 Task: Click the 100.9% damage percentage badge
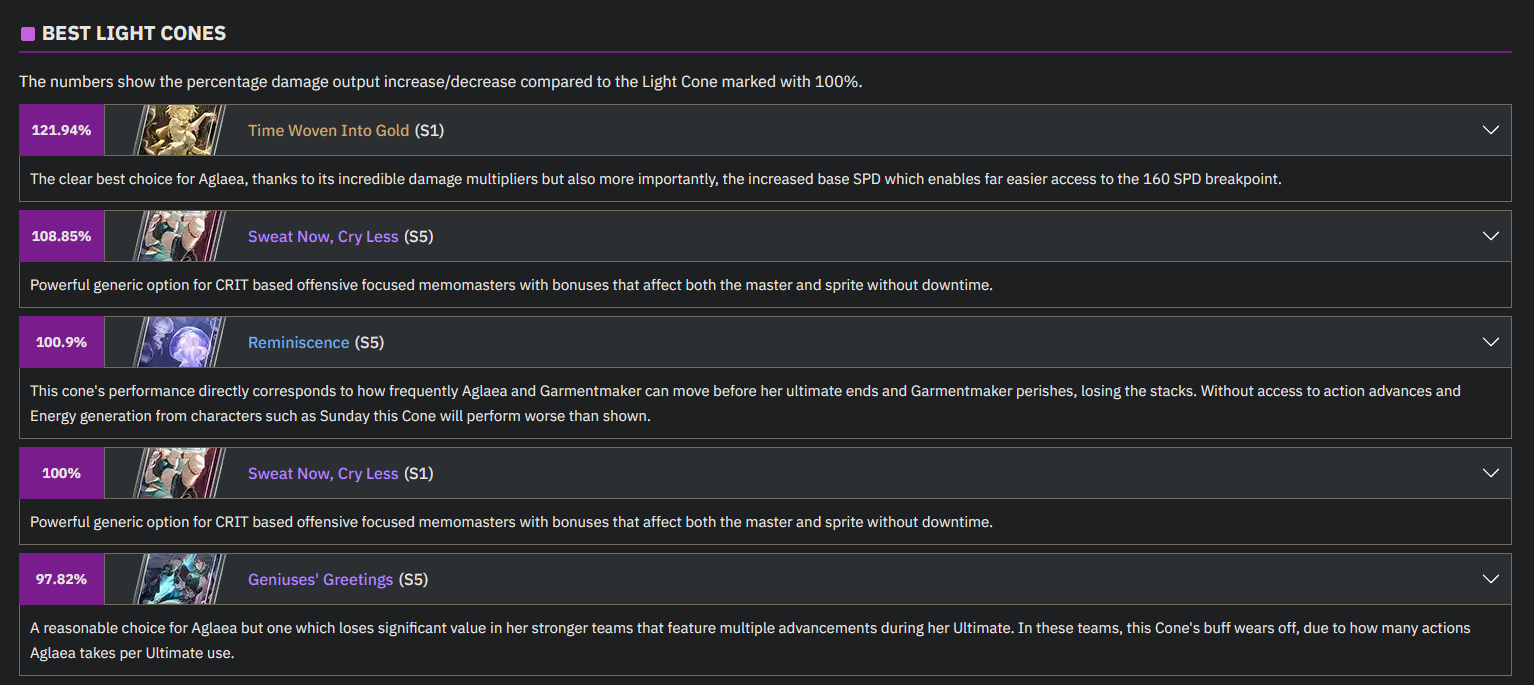tap(61, 342)
